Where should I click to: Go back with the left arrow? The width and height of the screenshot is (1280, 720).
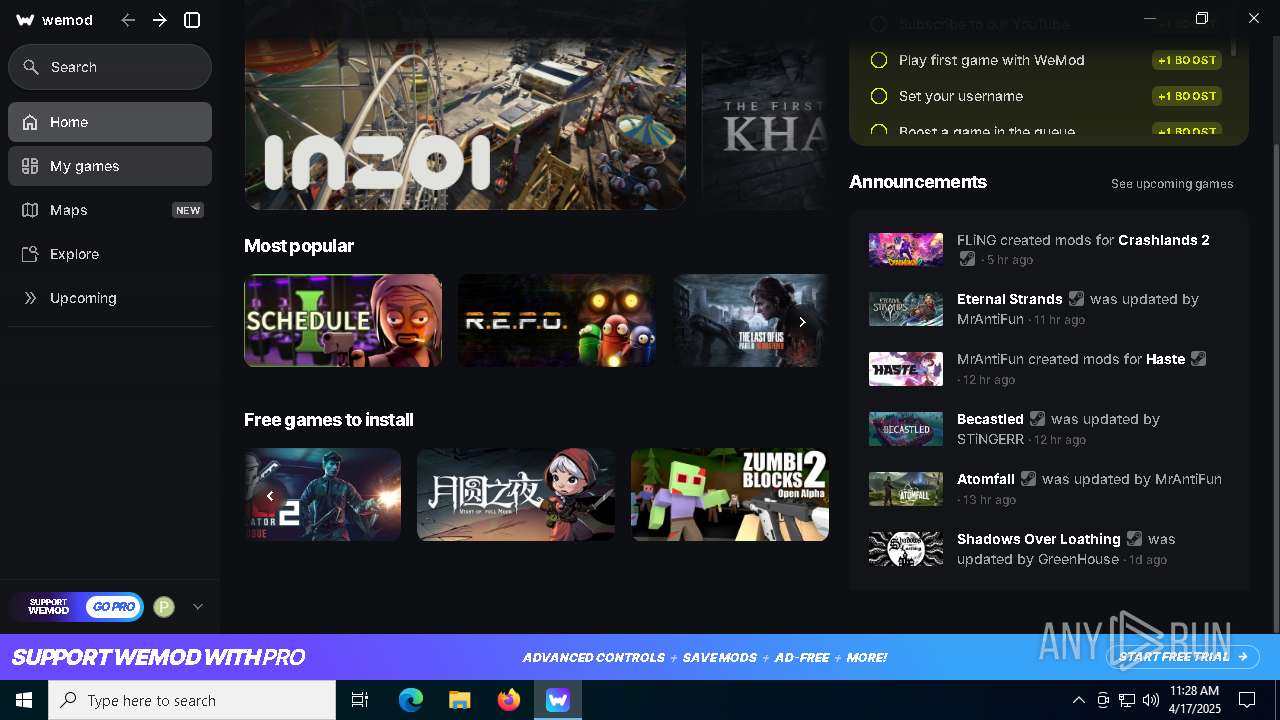point(128,20)
